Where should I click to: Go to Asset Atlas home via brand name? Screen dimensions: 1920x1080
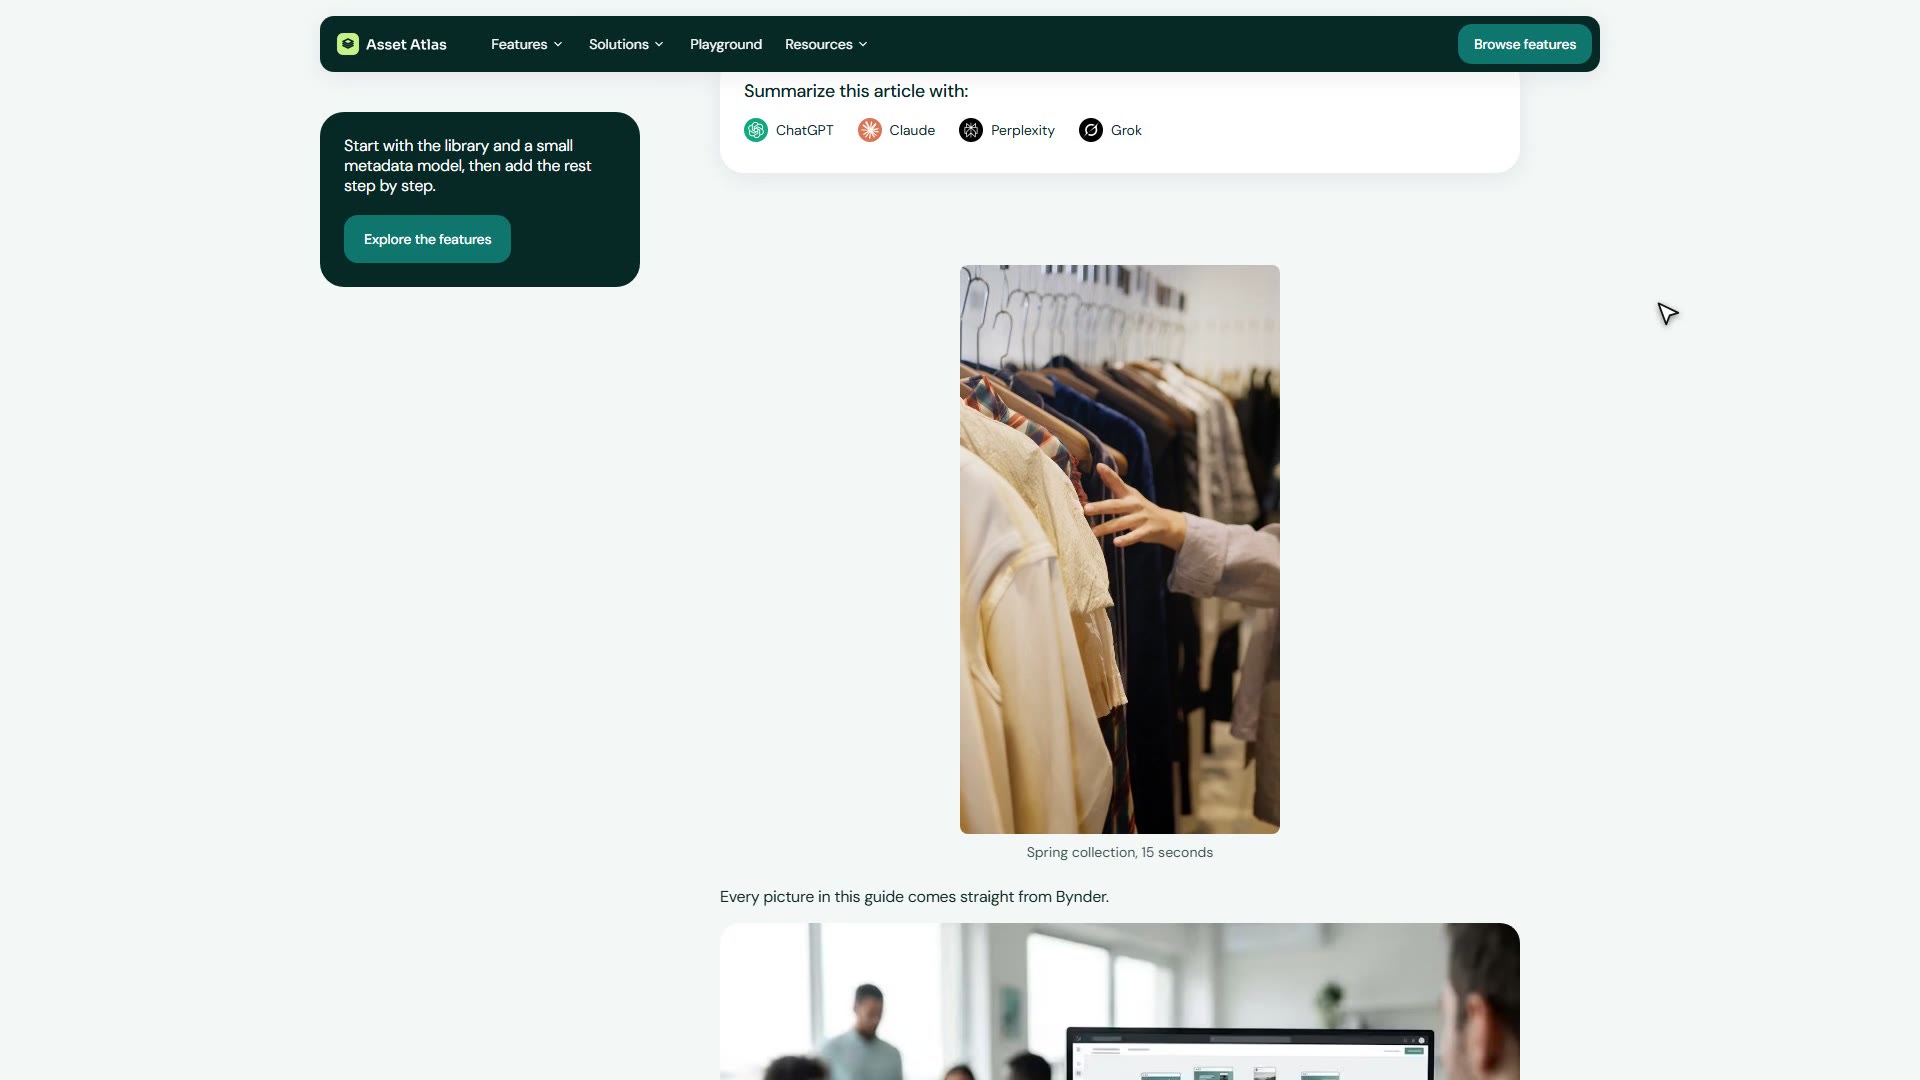pos(406,44)
